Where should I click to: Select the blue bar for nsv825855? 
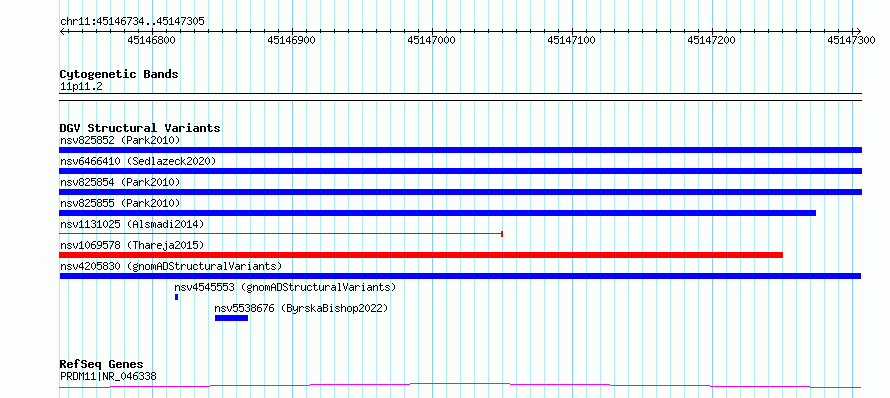click(x=438, y=213)
